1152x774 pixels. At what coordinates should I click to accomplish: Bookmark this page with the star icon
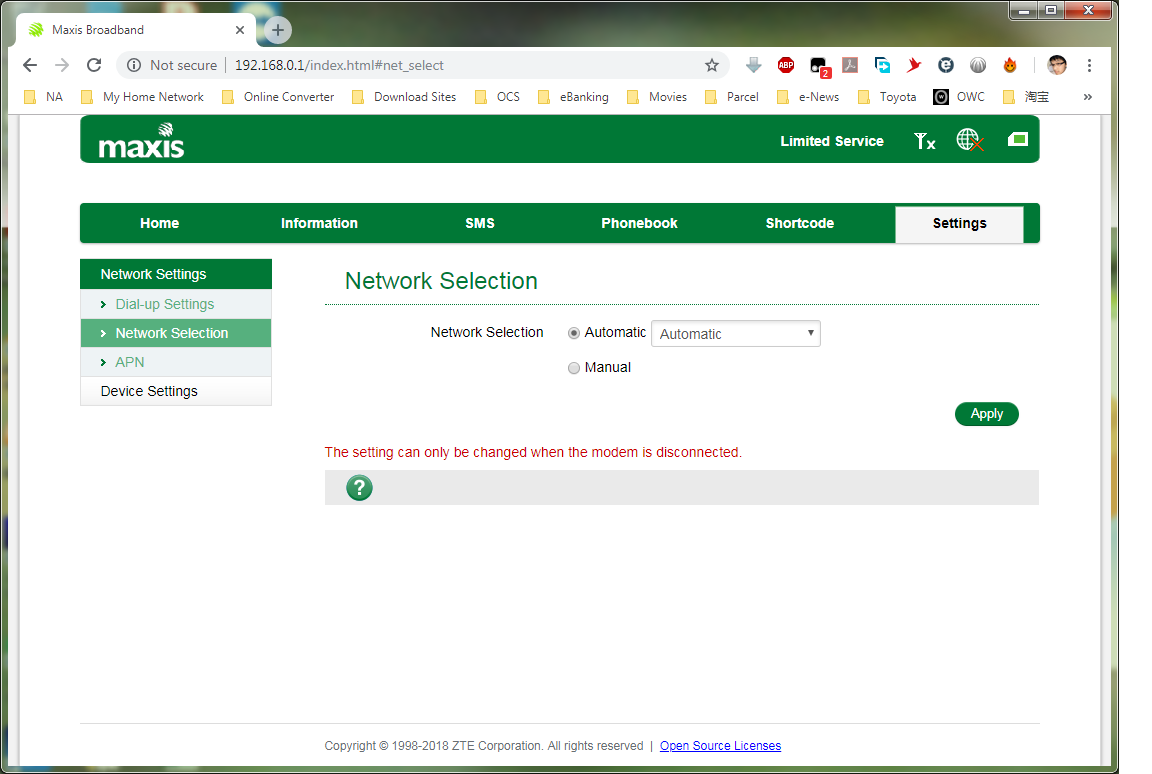pos(712,65)
